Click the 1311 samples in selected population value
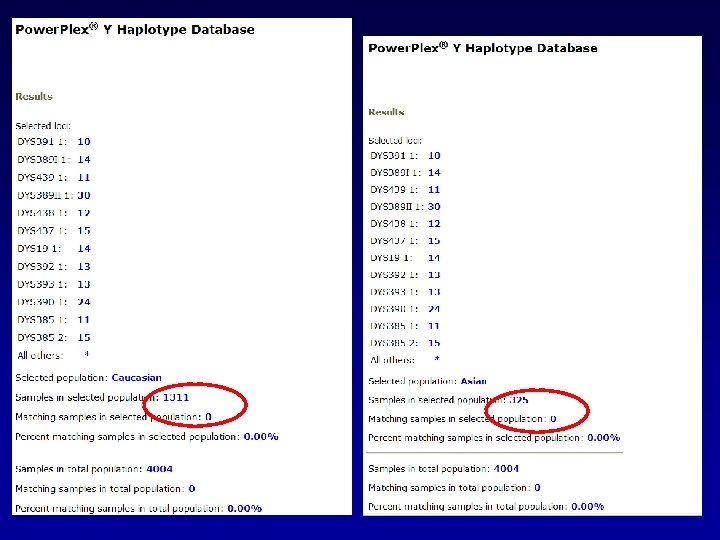 click(x=176, y=397)
